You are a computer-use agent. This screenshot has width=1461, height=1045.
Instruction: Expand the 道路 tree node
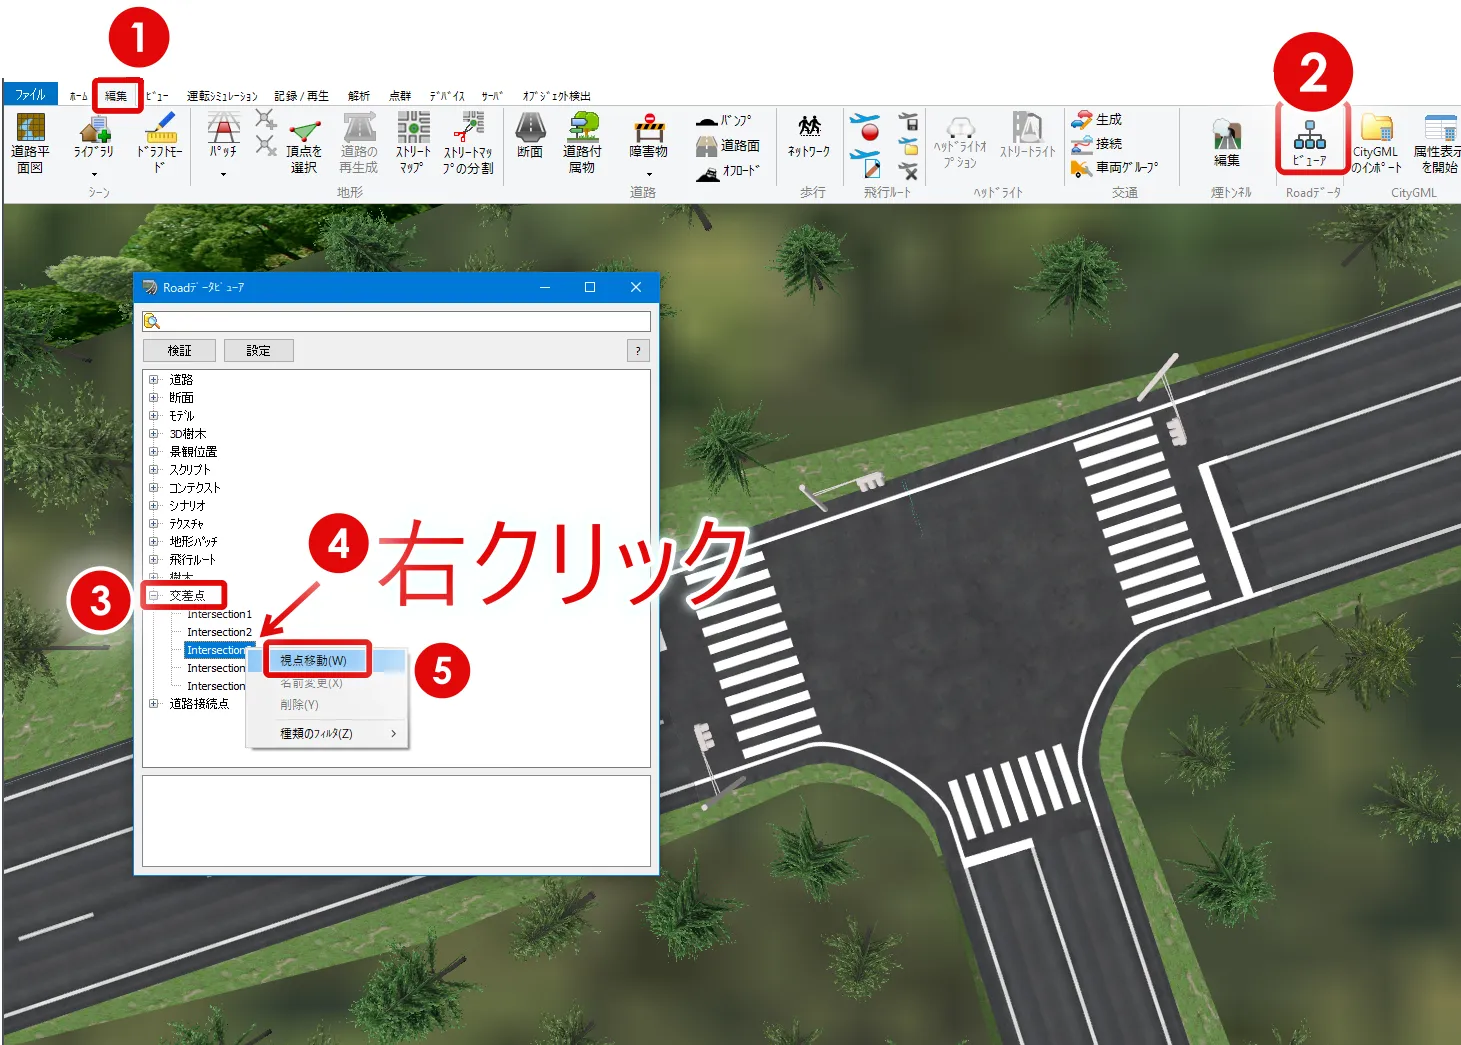click(154, 380)
